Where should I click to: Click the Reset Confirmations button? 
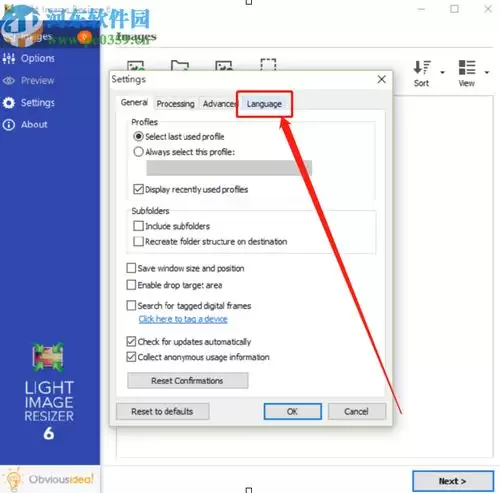tap(188, 381)
